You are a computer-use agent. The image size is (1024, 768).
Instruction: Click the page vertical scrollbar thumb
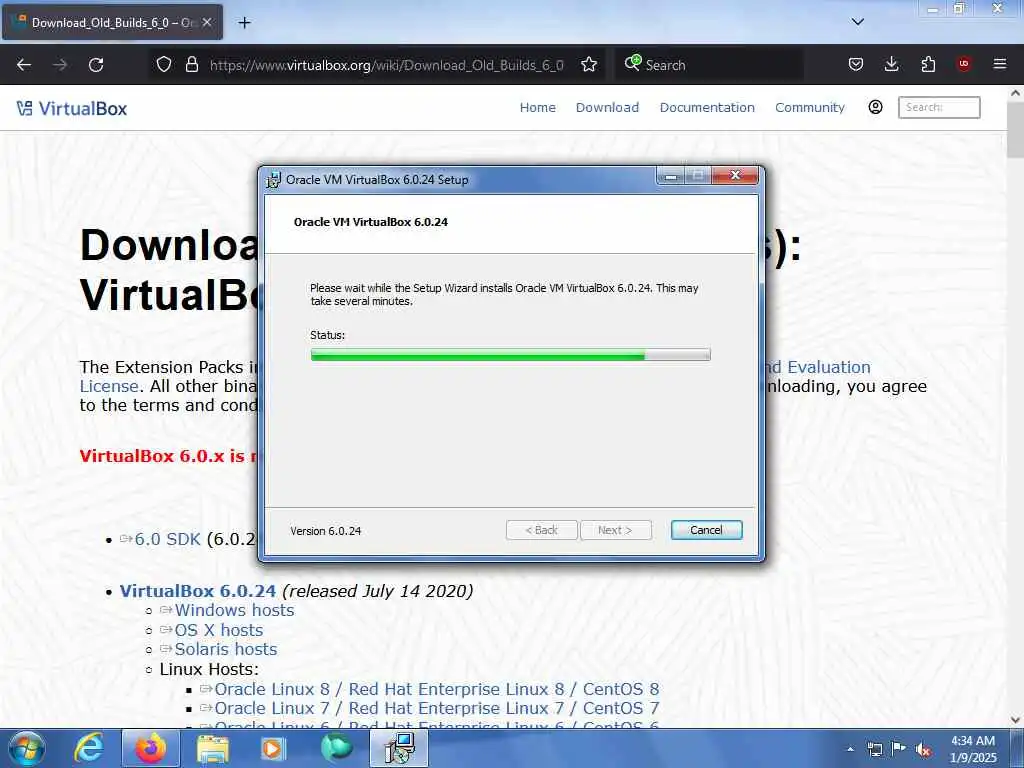coord(1015,129)
